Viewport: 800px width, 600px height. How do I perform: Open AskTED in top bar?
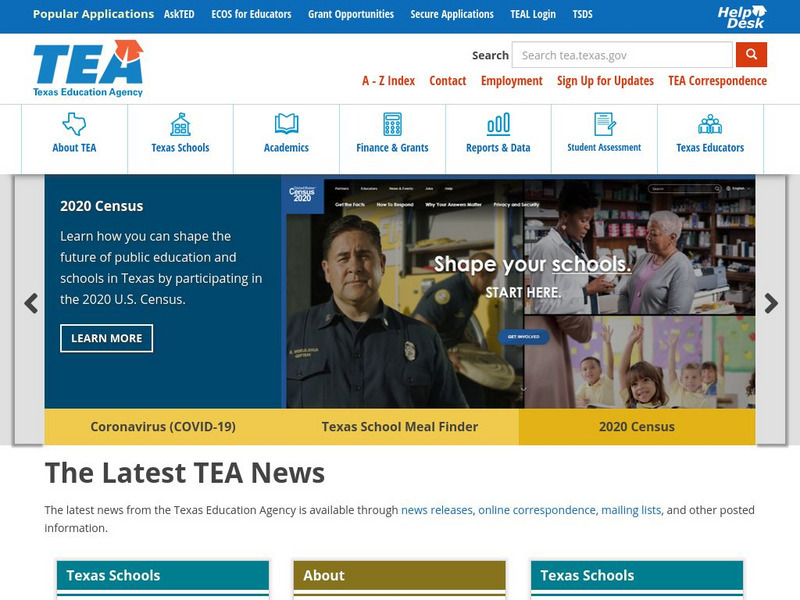click(179, 14)
